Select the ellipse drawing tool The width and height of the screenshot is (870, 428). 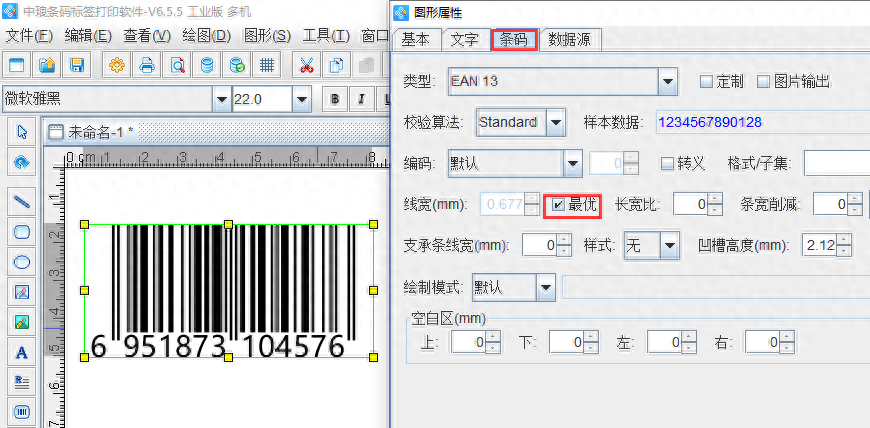(22, 261)
